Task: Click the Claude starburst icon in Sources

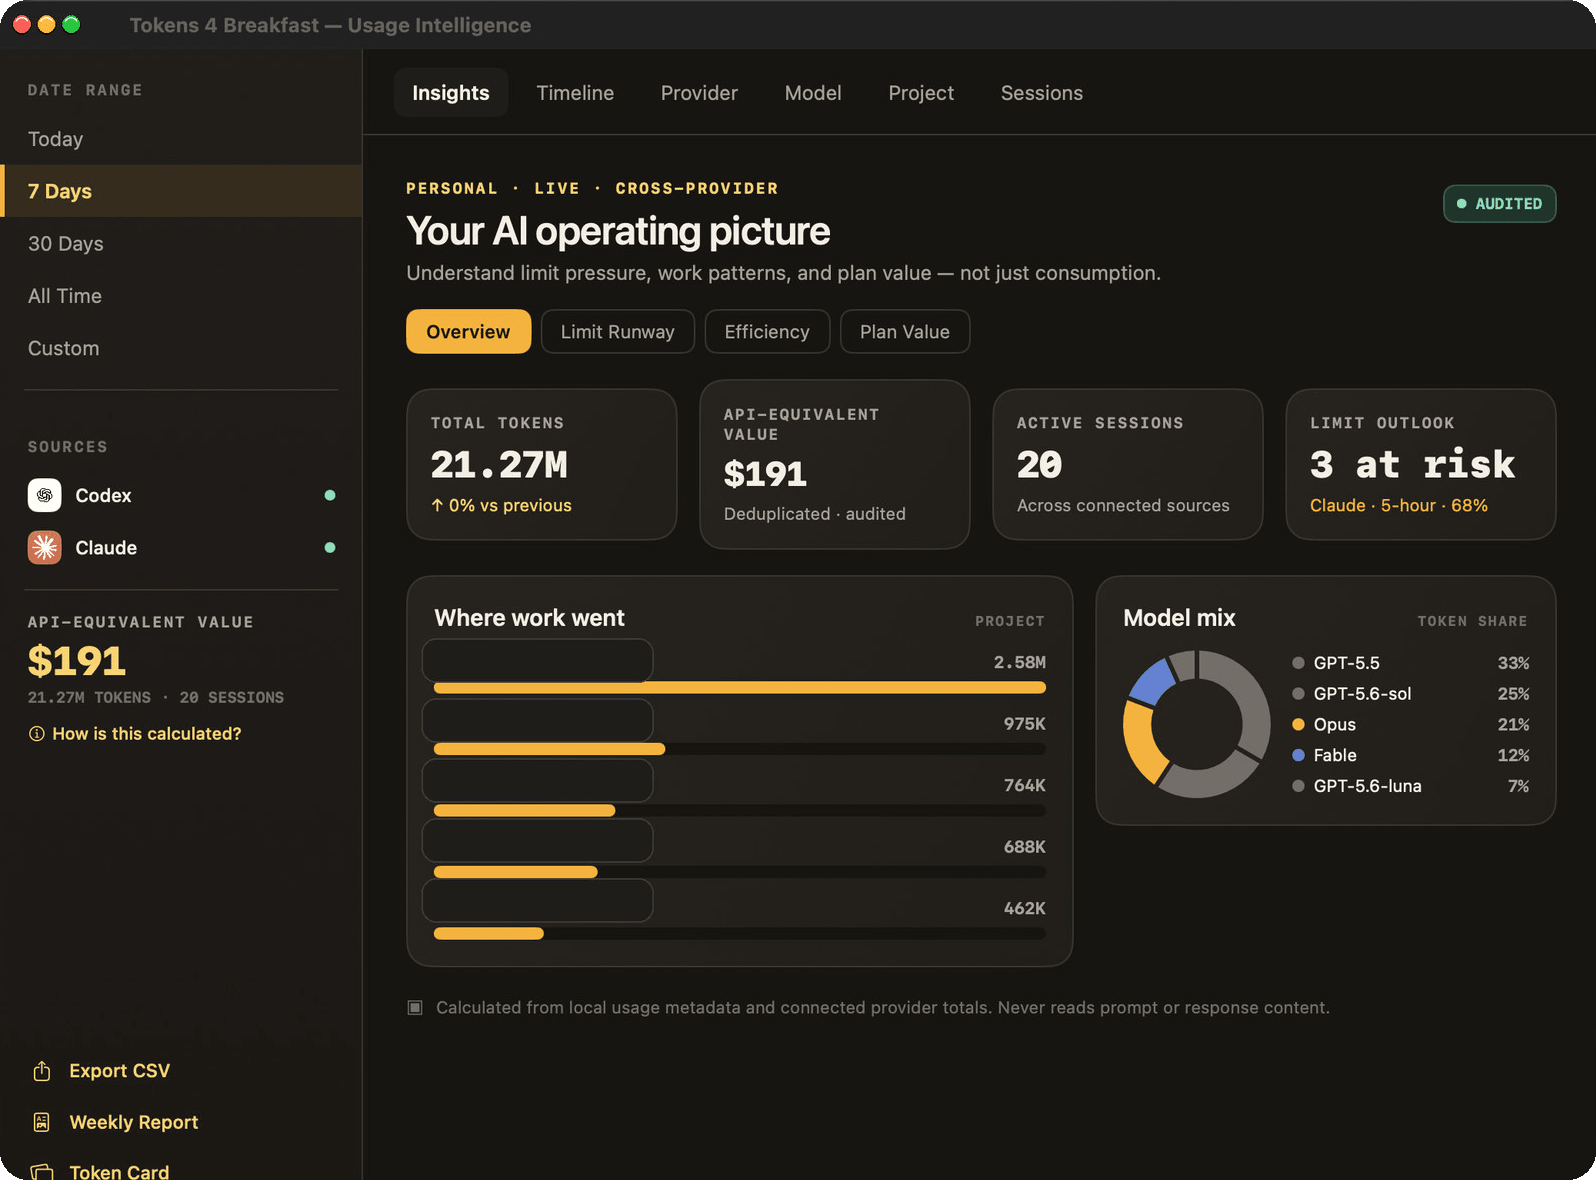Action: (44, 547)
